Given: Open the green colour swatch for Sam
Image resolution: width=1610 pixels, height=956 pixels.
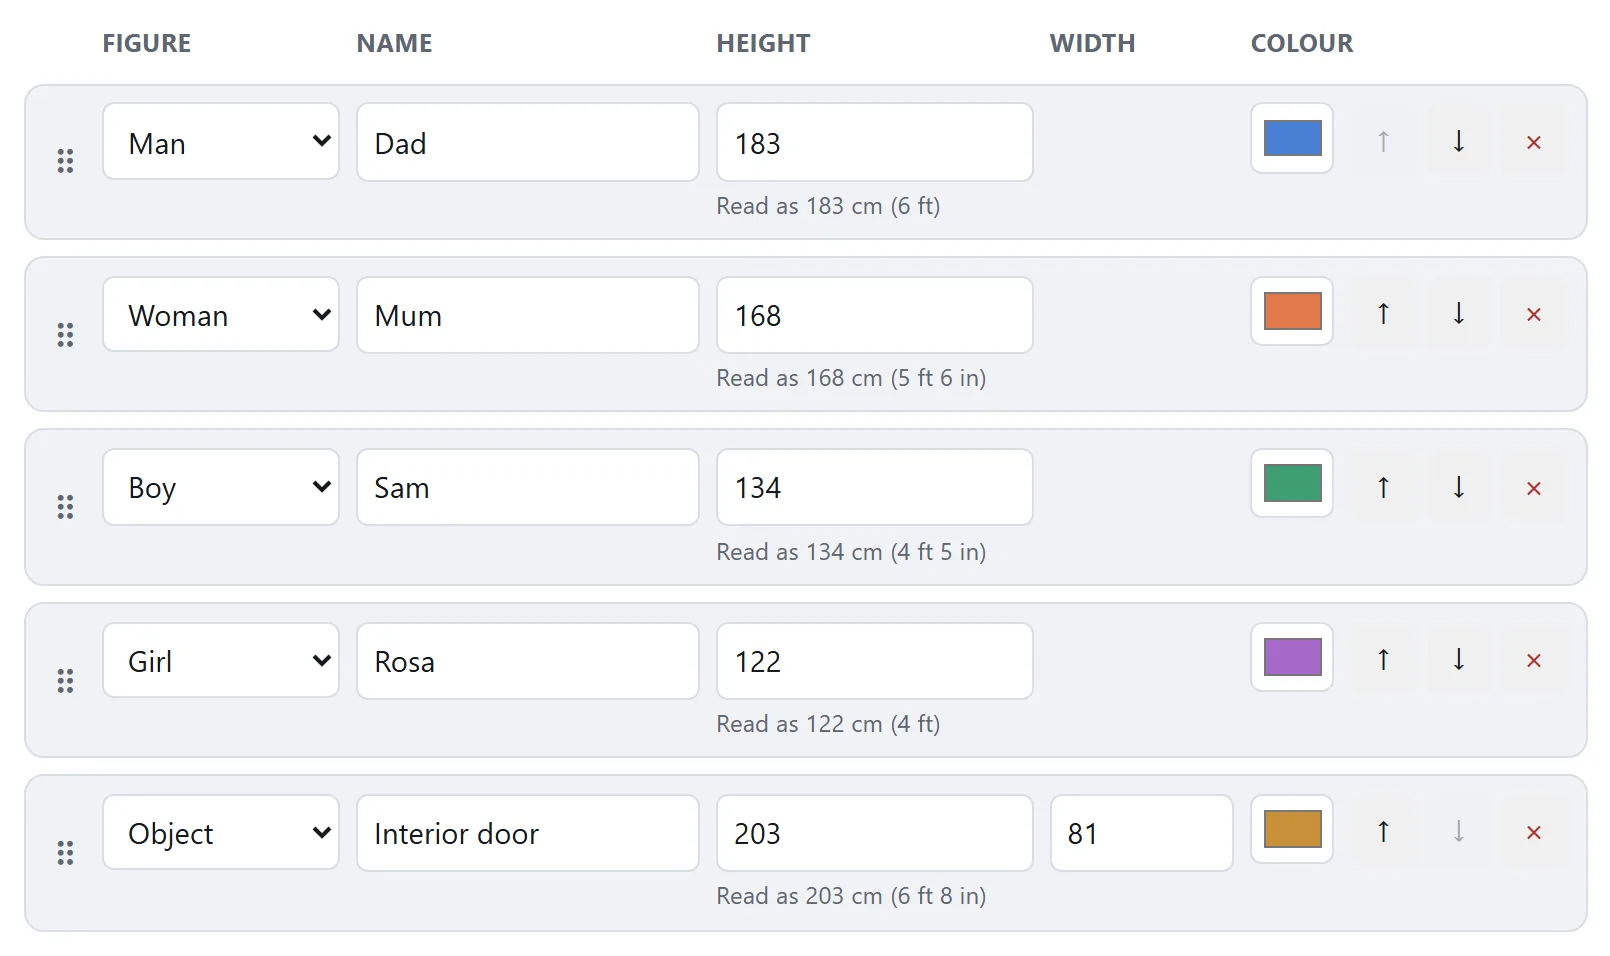Looking at the screenshot, I should pos(1292,483).
